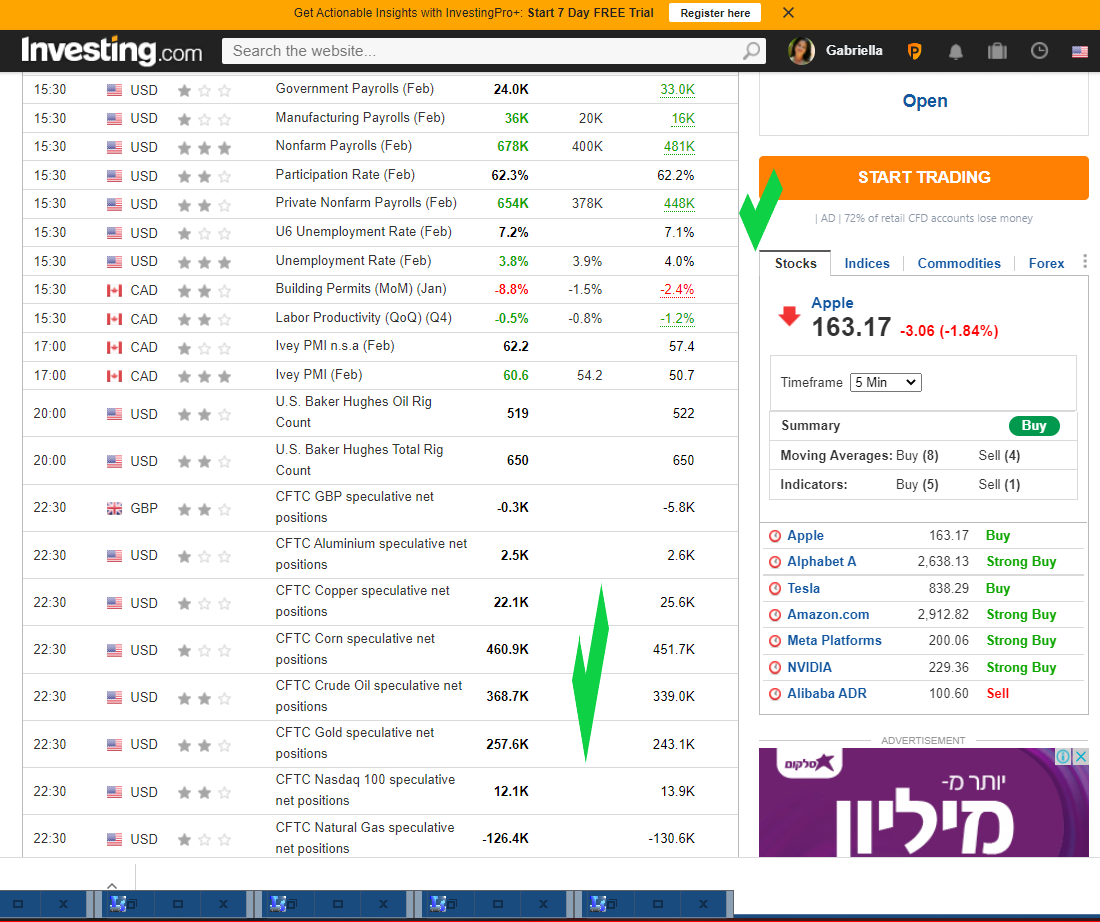Click the previous value 481K
This screenshot has width=1100, height=922.
(x=679, y=147)
